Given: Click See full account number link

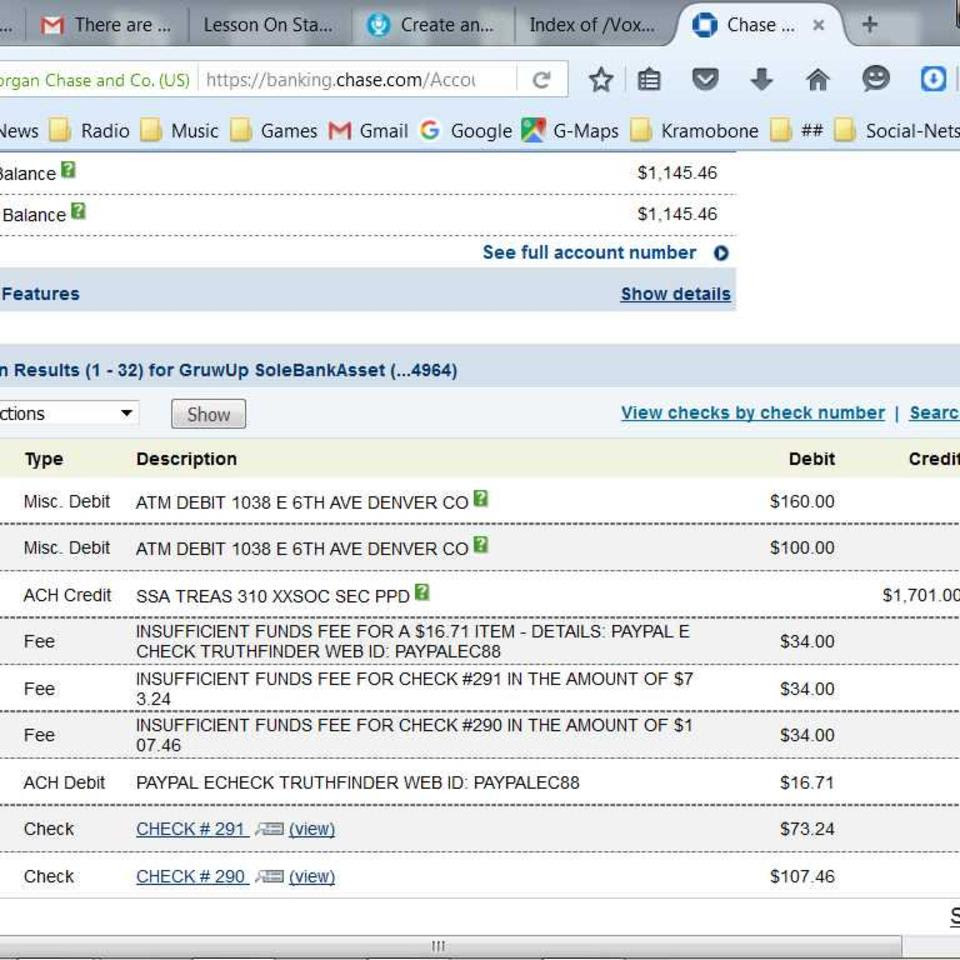Looking at the screenshot, I should [589, 252].
